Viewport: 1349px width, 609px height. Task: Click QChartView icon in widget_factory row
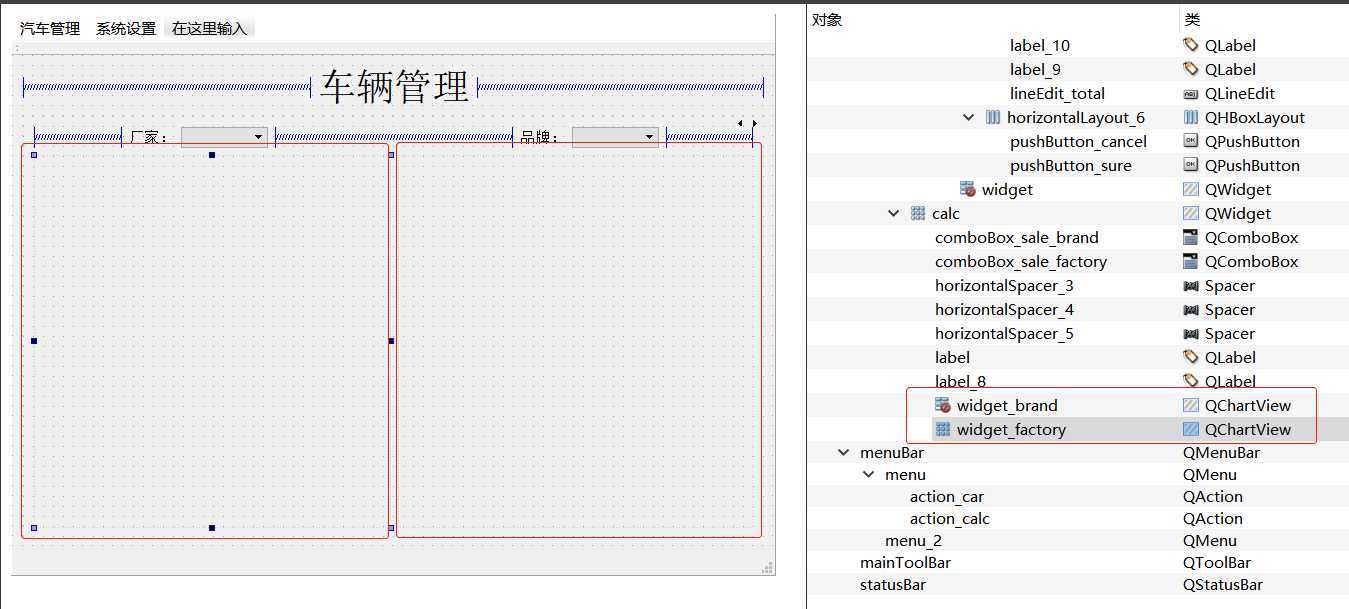click(x=1190, y=429)
